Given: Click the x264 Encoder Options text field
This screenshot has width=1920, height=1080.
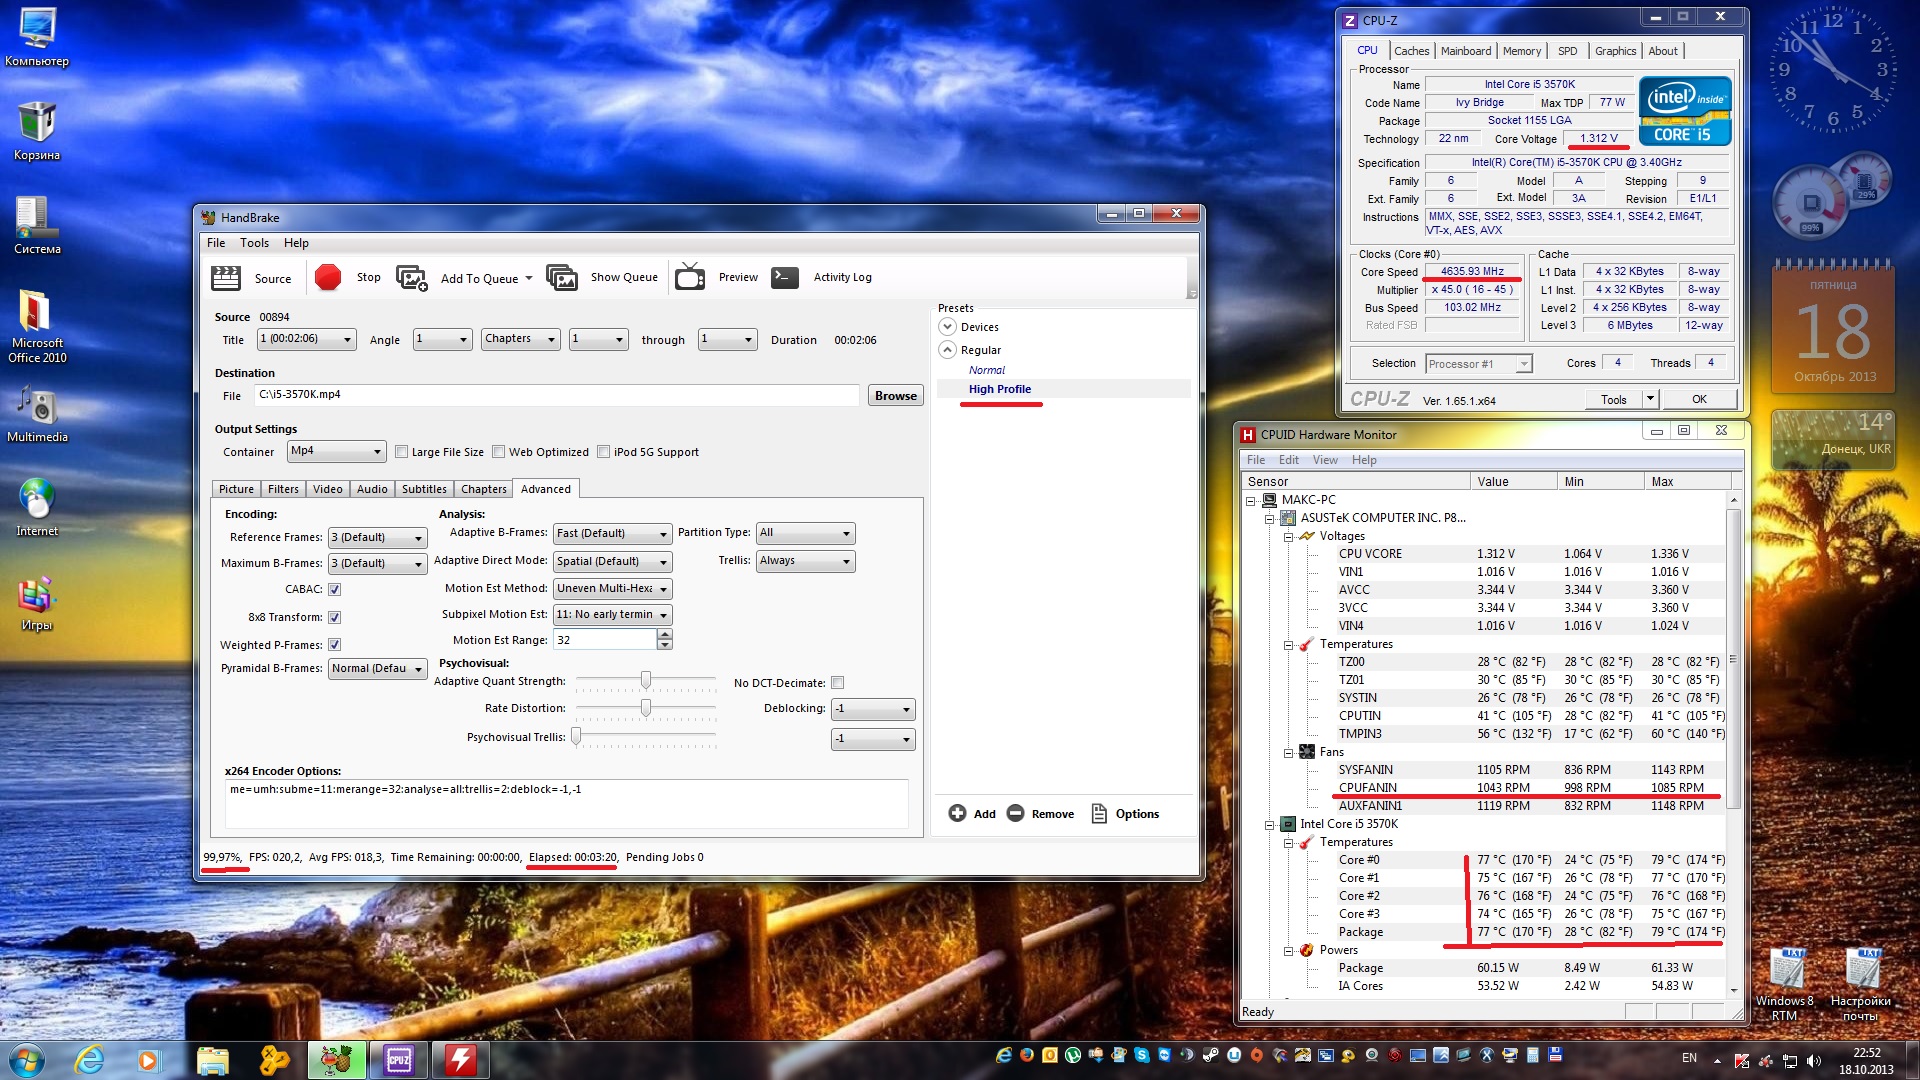Looking at the screenshot, I should tap(566, 803).
